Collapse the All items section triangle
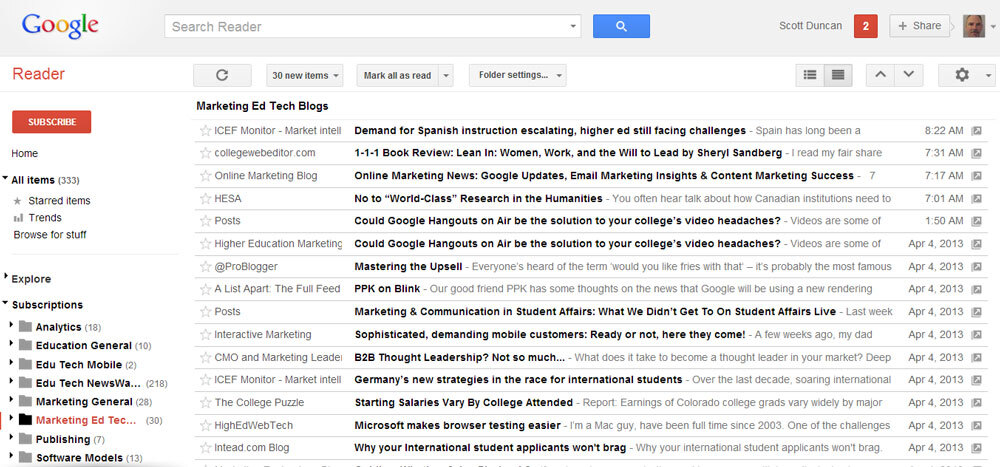 click(5, 179)
